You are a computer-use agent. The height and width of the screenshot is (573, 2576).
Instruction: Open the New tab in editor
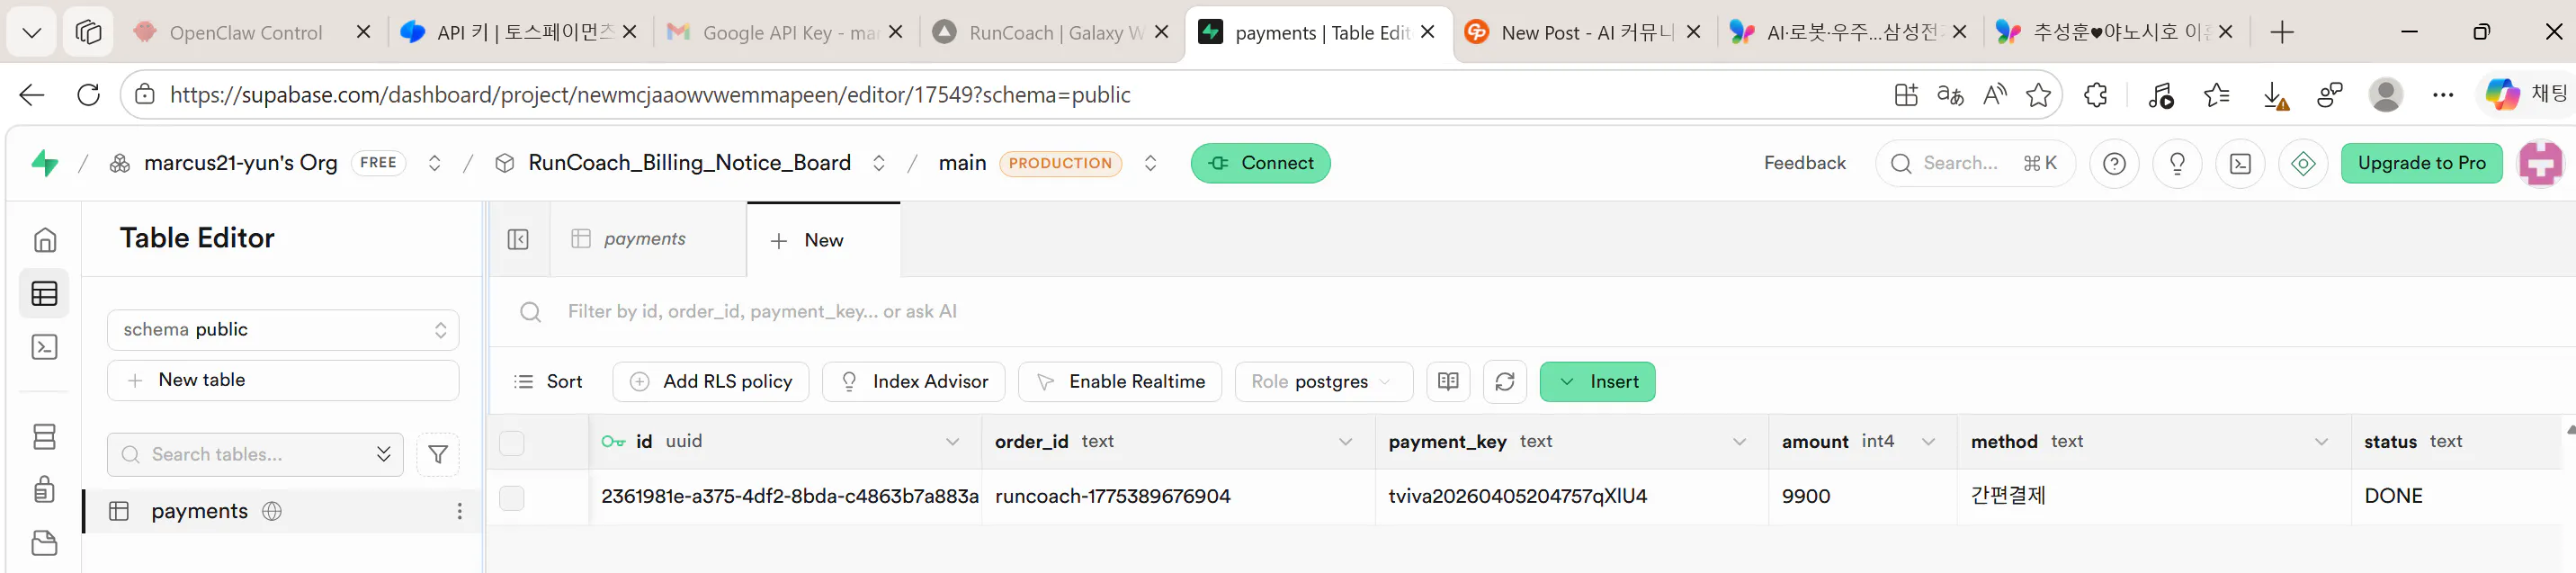[823, 240]
